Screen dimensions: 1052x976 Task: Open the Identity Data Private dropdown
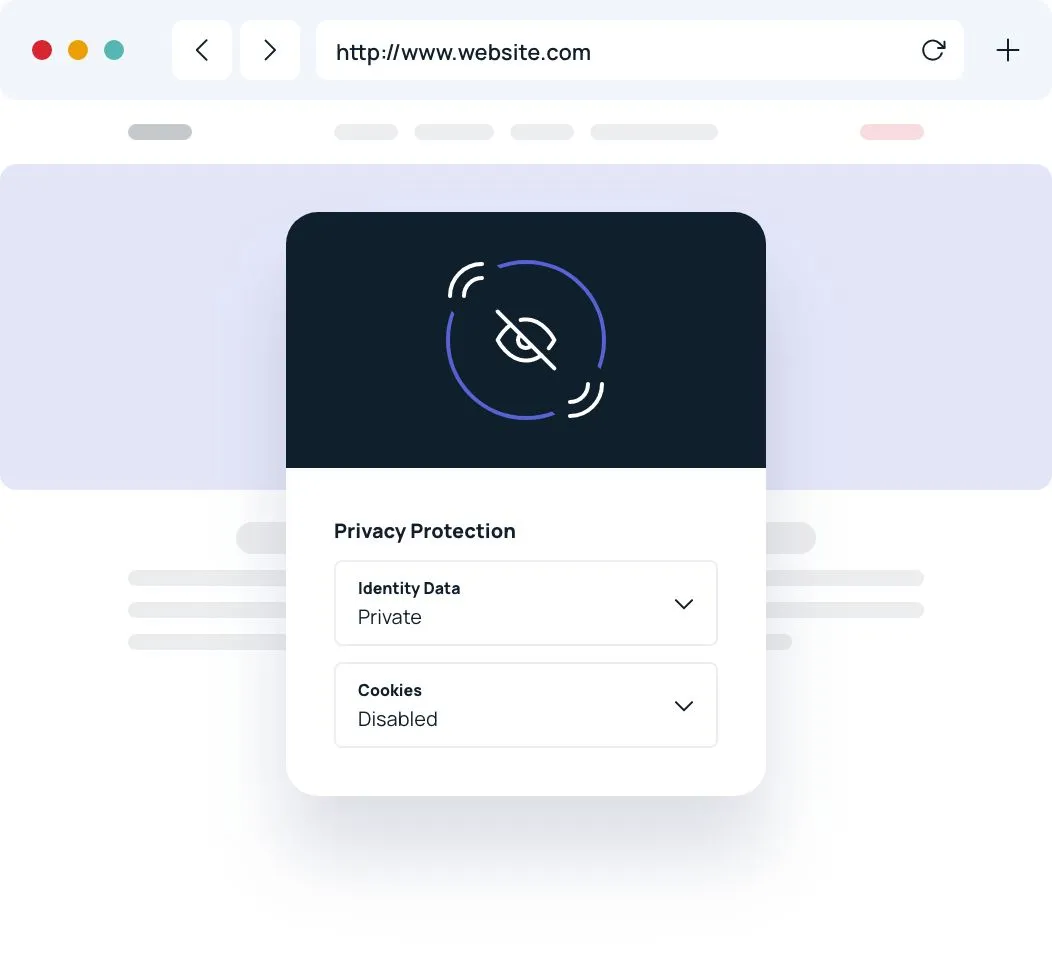click(526, 603)
